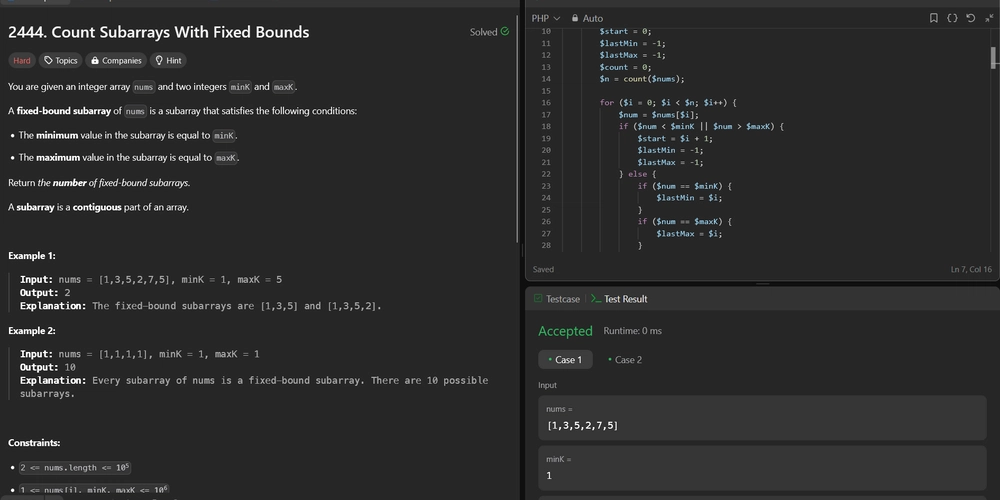Click the format code braces icon
The height and width of the screenshot is (500, 1000).
[952, 18]
